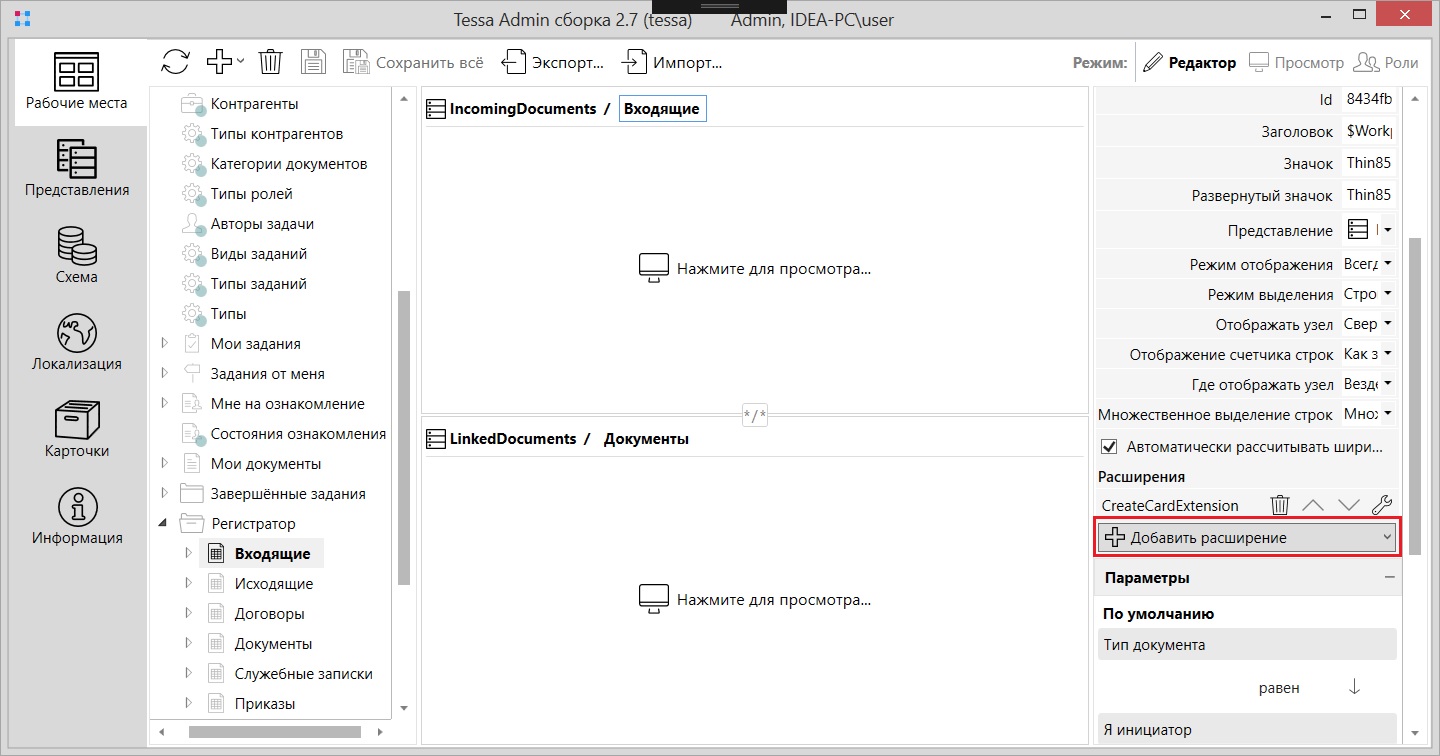Open the Представления tab in the sidebar

(x=76, y=168)
